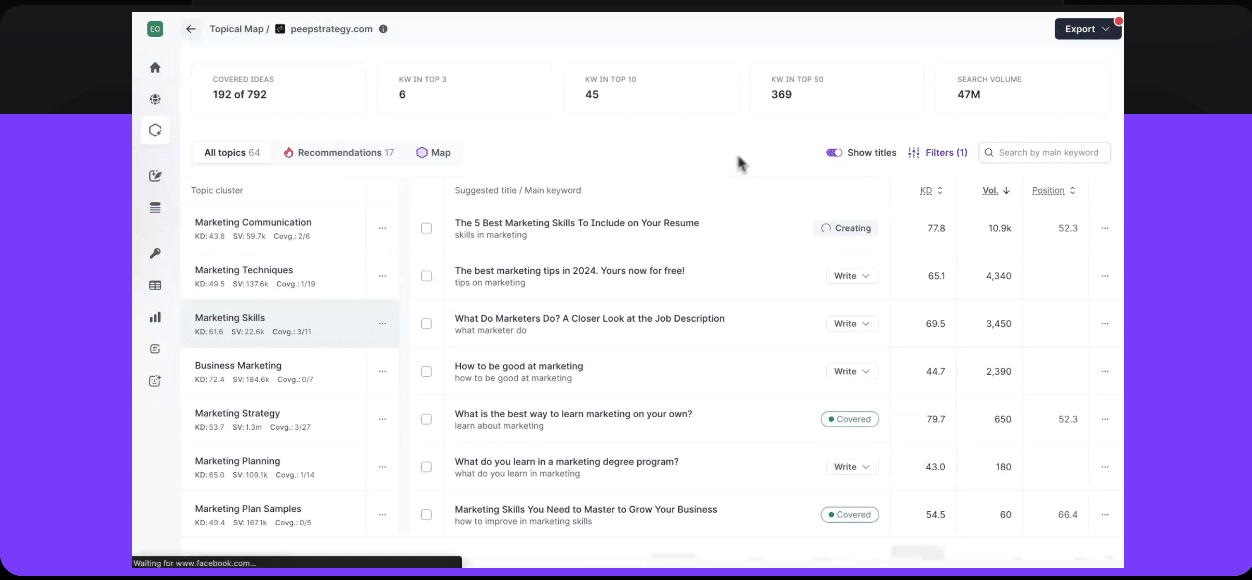Click the key icon in the sidebar
This screenshot has width=1252, height=580.
coord(155,254)
